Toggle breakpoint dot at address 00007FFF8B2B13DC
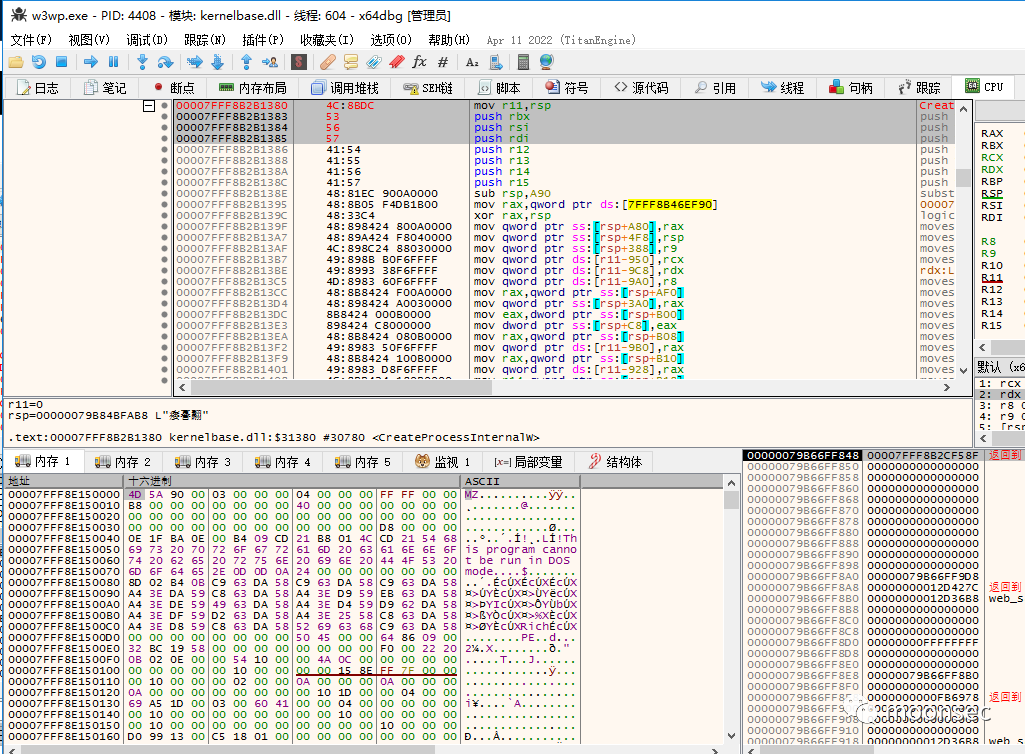The height and width of the screenshot is (754, 1025). [x=165, y=315]
